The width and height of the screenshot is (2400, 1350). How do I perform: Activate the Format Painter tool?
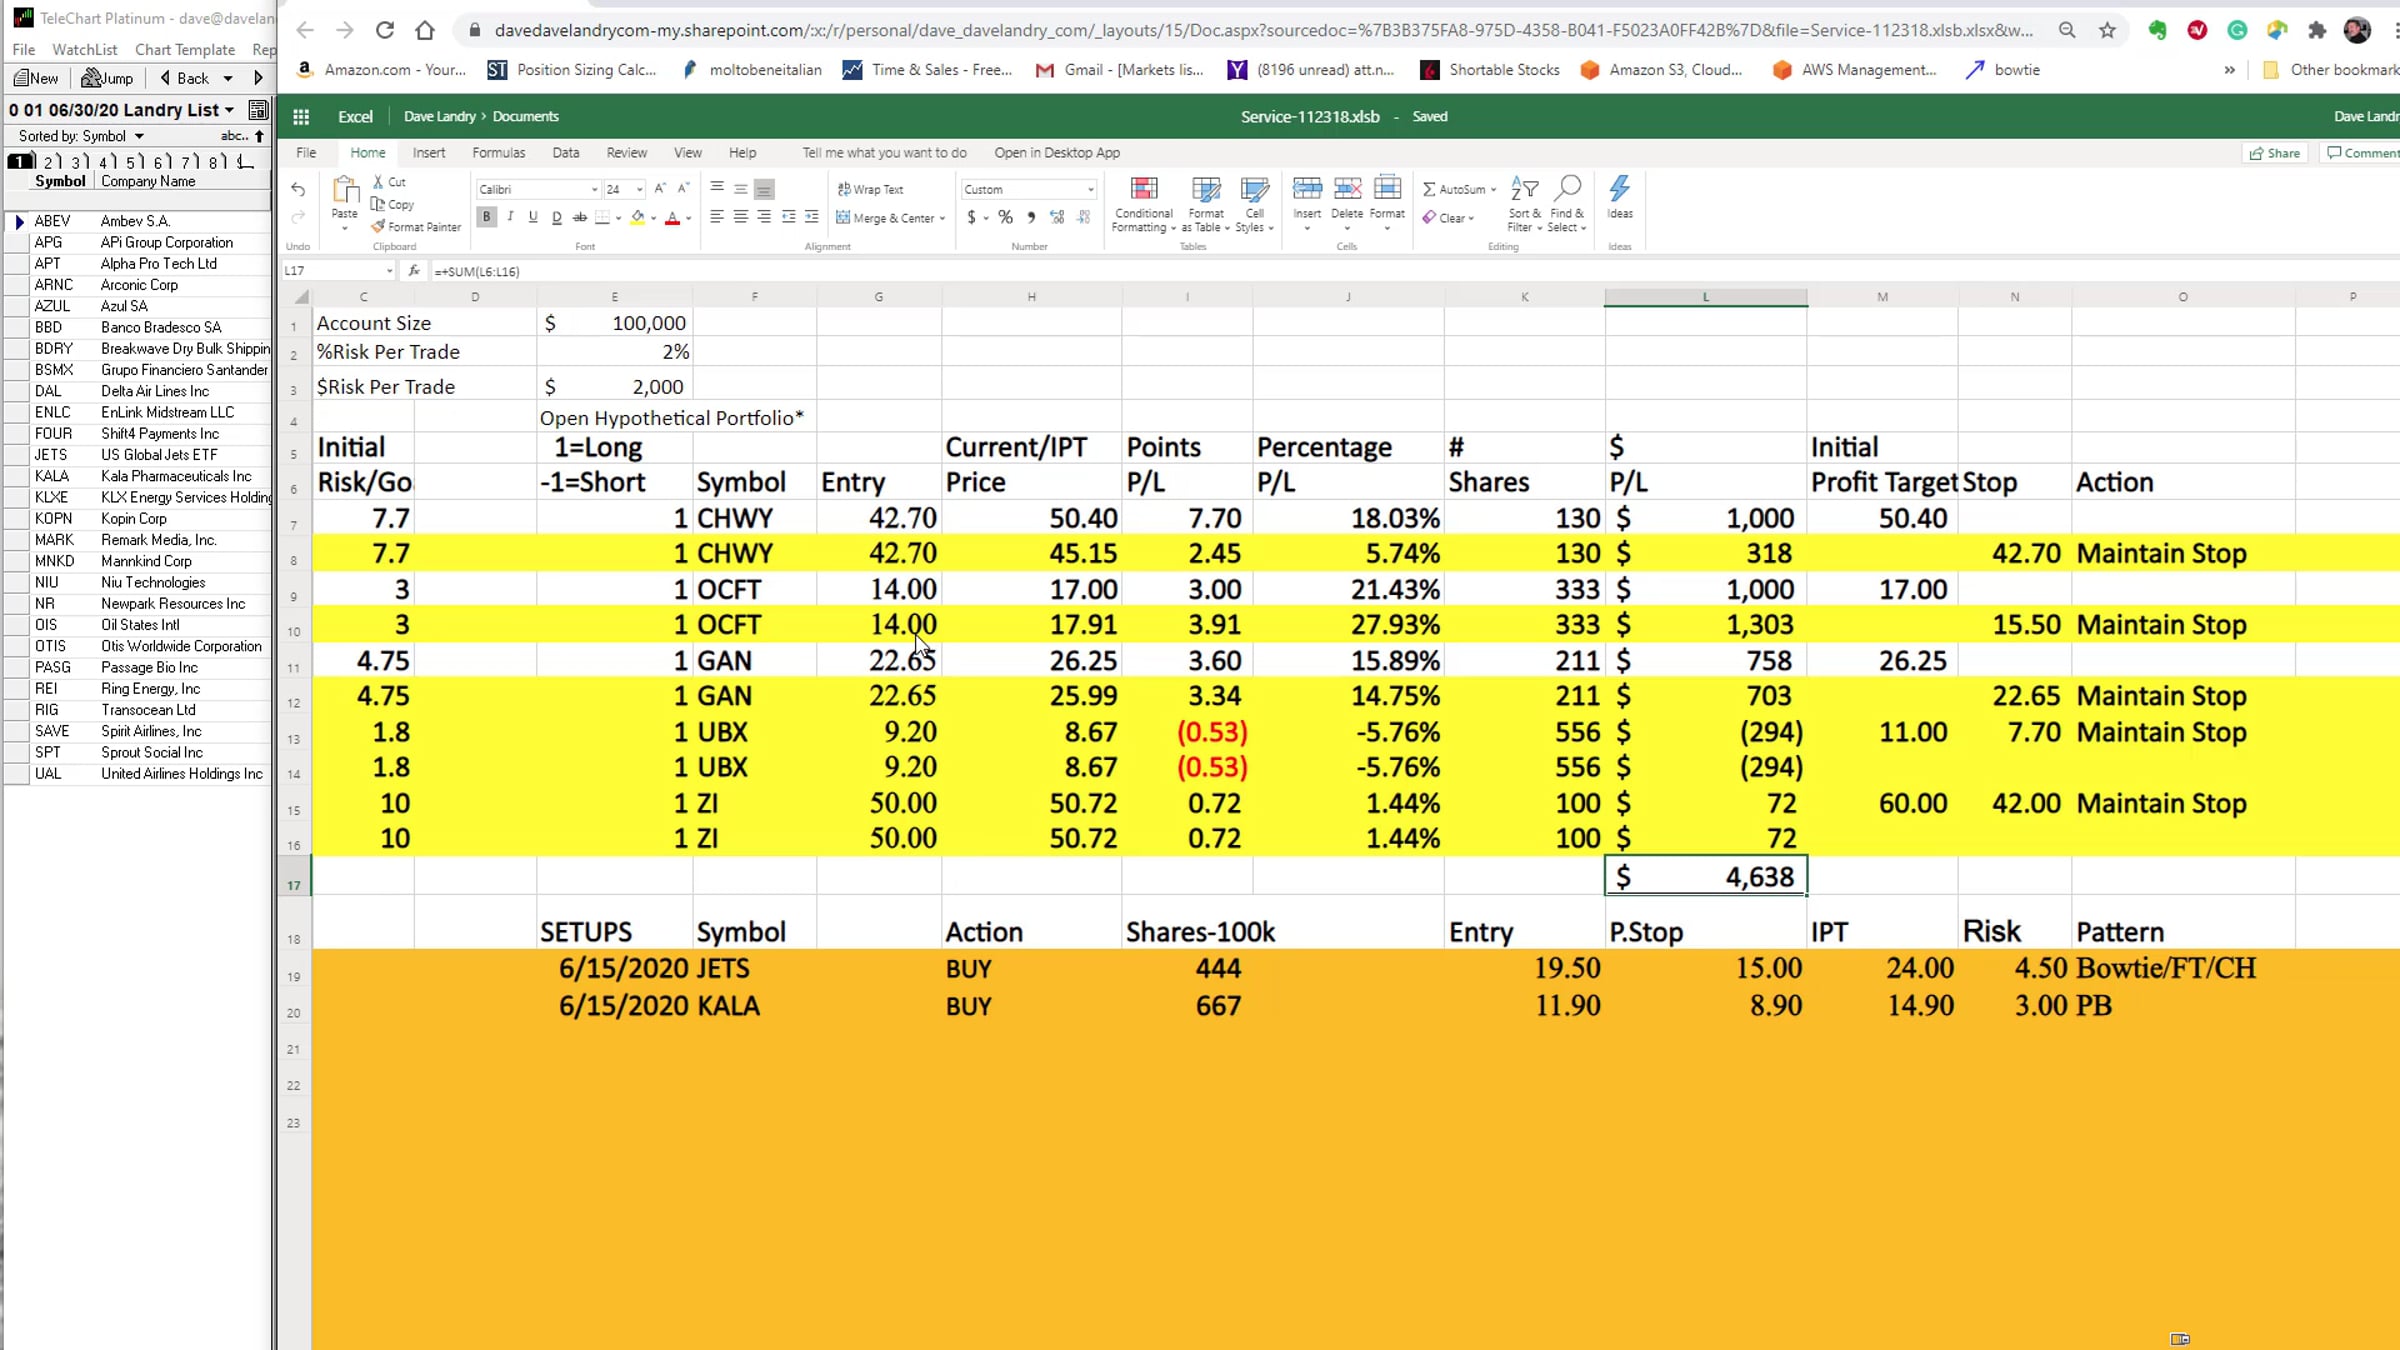click(416, 227)
